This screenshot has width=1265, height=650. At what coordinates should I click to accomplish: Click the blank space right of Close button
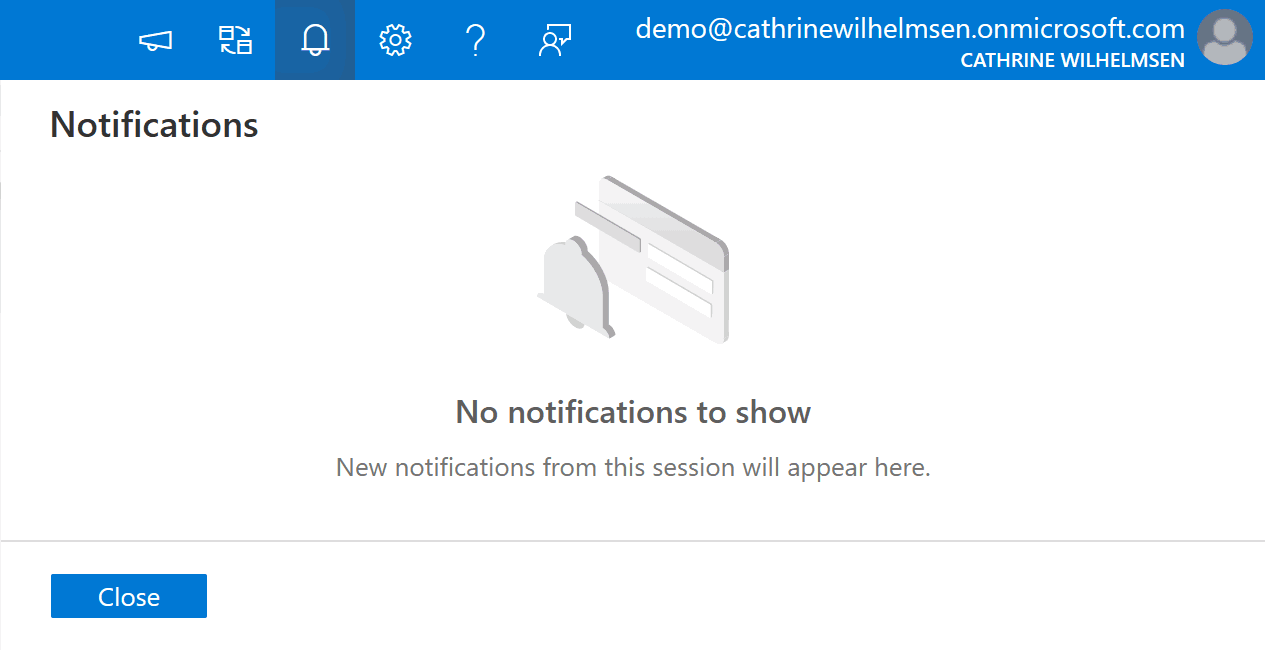coord(700,597)
